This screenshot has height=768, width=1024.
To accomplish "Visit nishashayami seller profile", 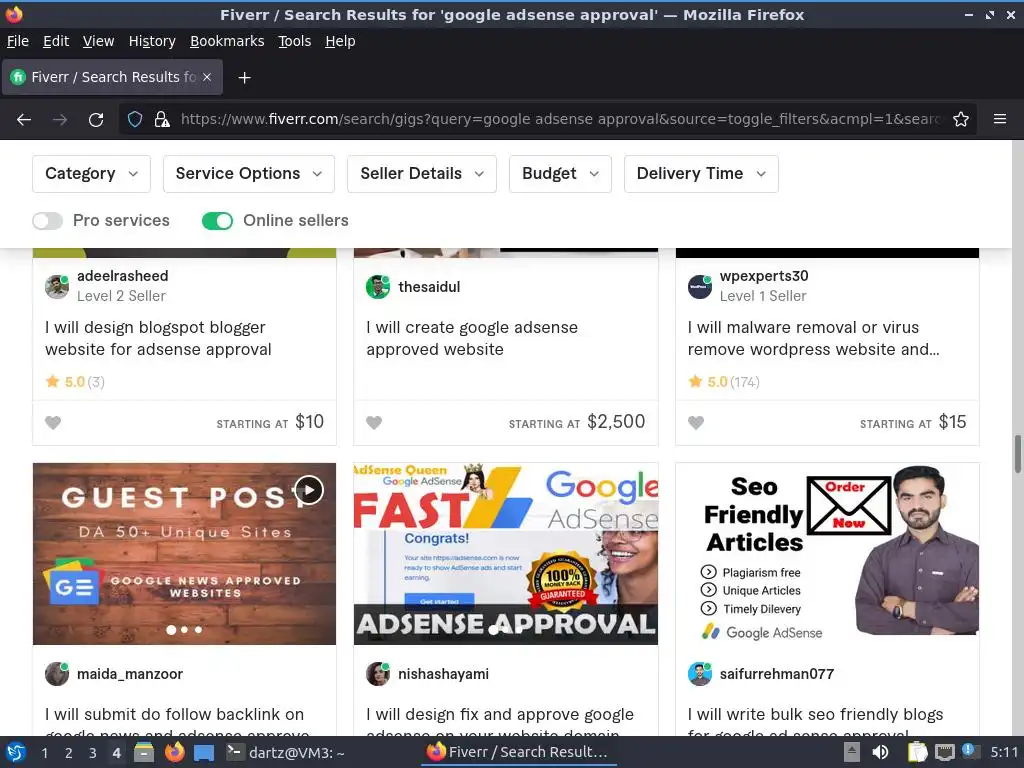I will 443,674.
